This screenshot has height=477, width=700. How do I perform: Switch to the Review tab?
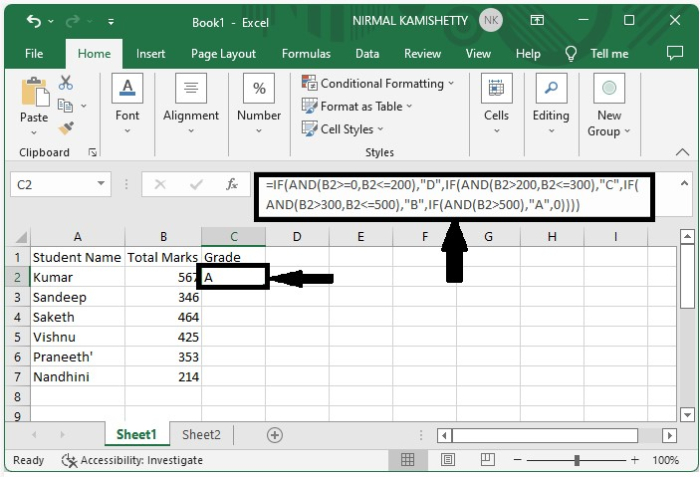[x=422, y=54]
